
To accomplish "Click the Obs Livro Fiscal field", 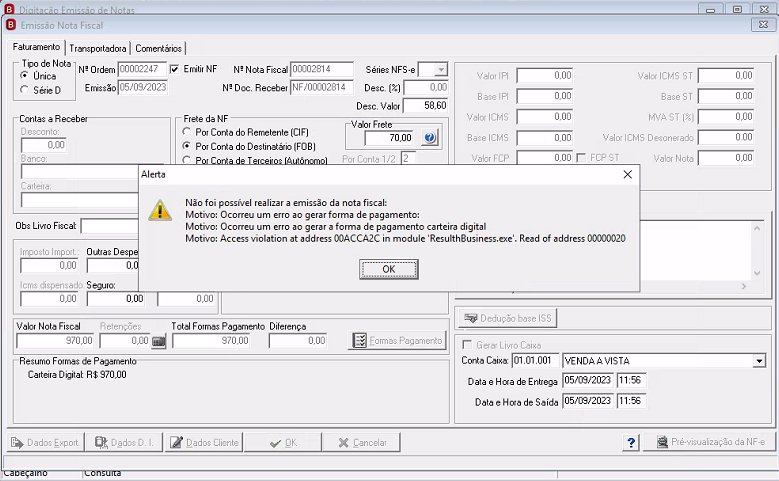I will point(109,226).
